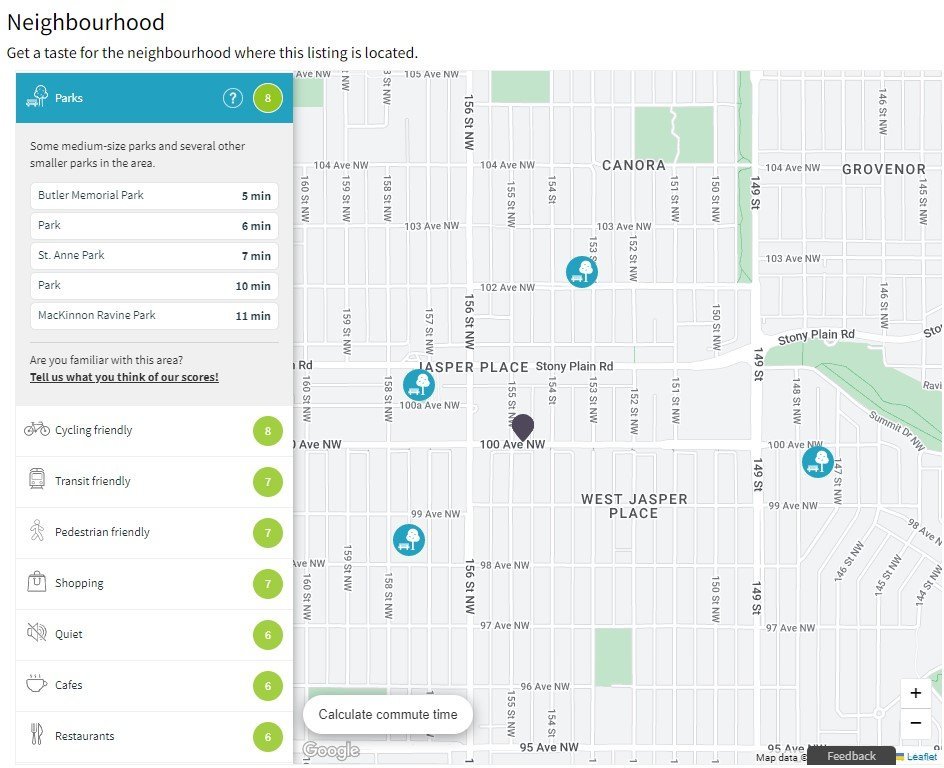Open the Quiet score section
Viewport: 944px width, 768px height.
[x=154, y=635]
